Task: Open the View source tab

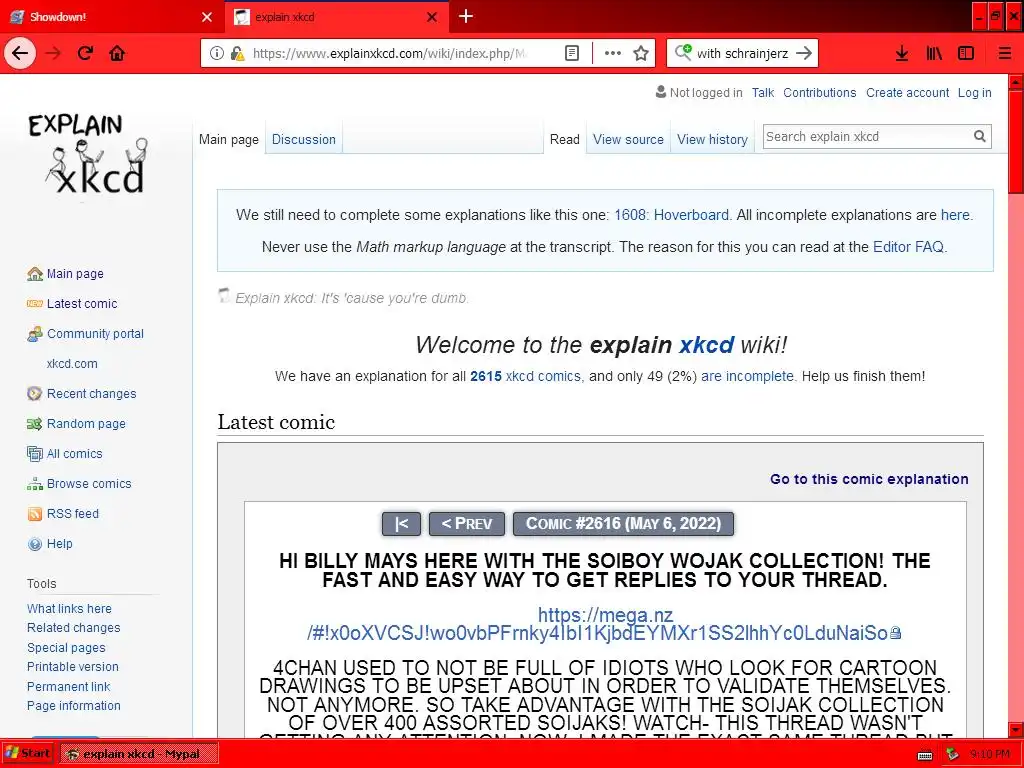Action: point(628,139)
